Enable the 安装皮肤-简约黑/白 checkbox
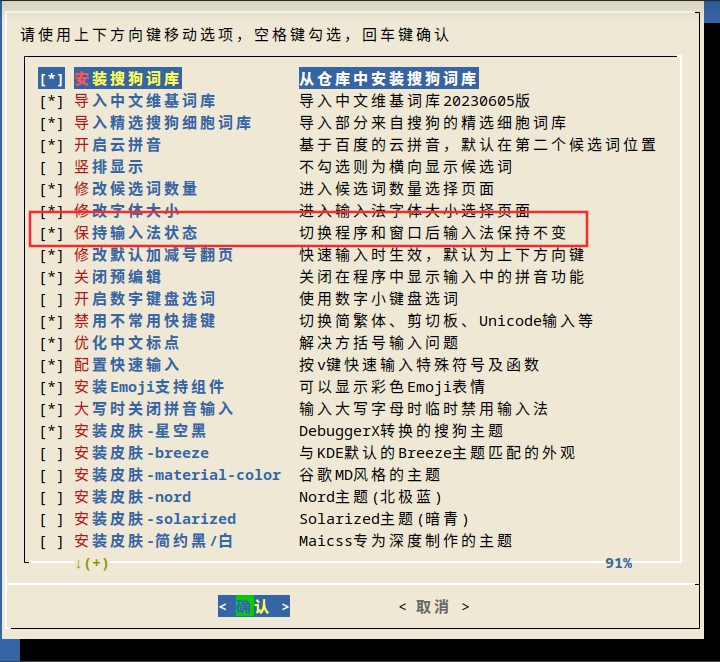 coord(51,542)
